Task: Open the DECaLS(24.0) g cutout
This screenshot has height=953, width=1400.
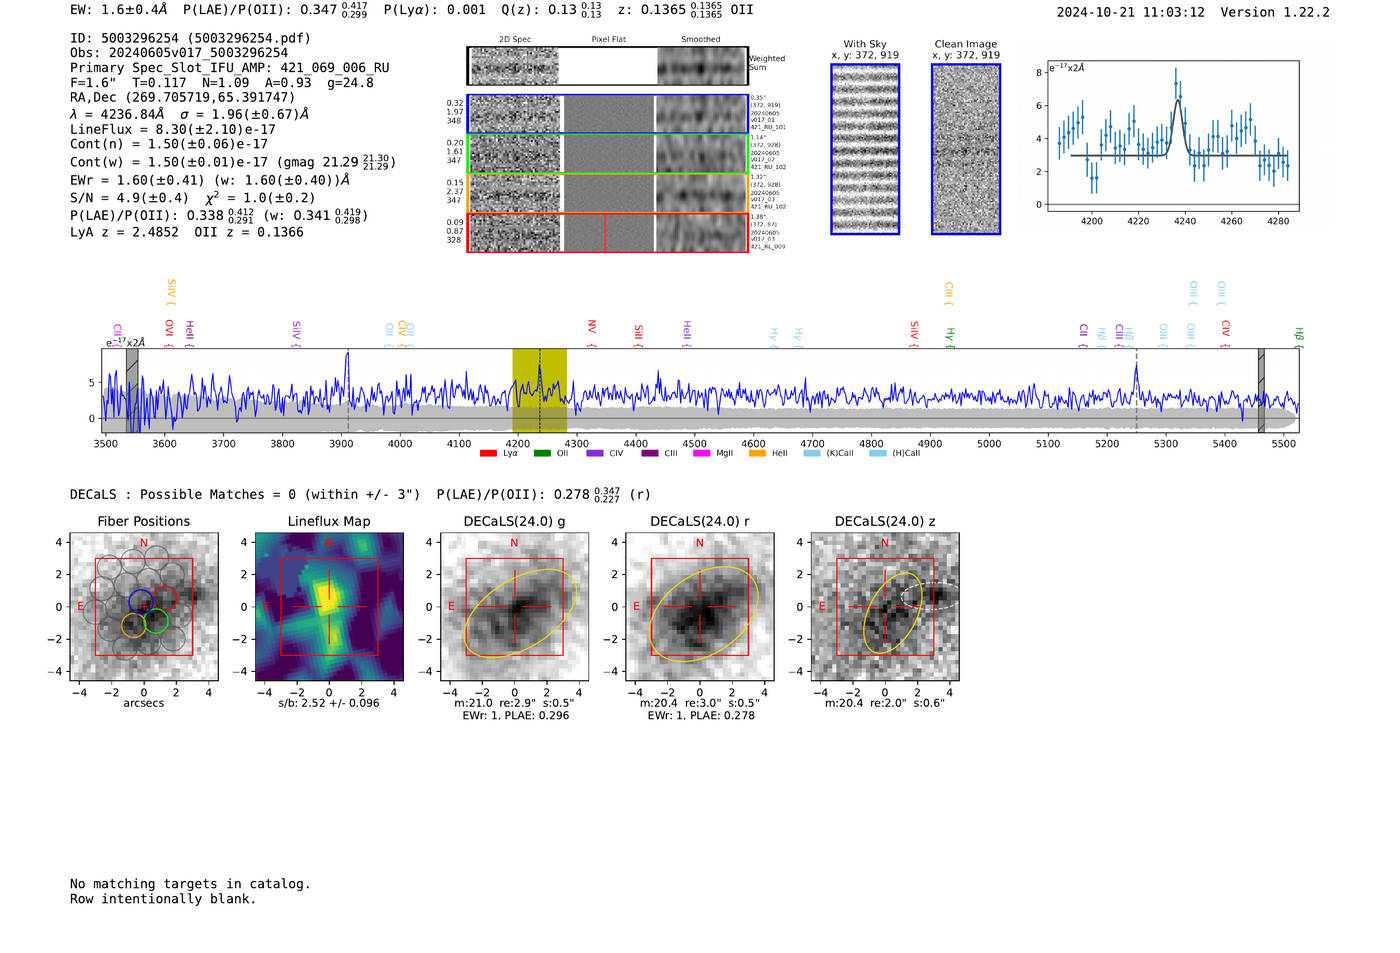Action: [x=514, y=606]
